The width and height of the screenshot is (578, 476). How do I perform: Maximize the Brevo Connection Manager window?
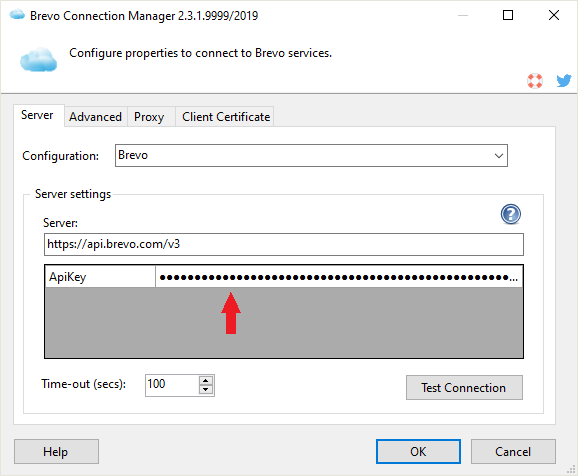(x=508, y=15)
